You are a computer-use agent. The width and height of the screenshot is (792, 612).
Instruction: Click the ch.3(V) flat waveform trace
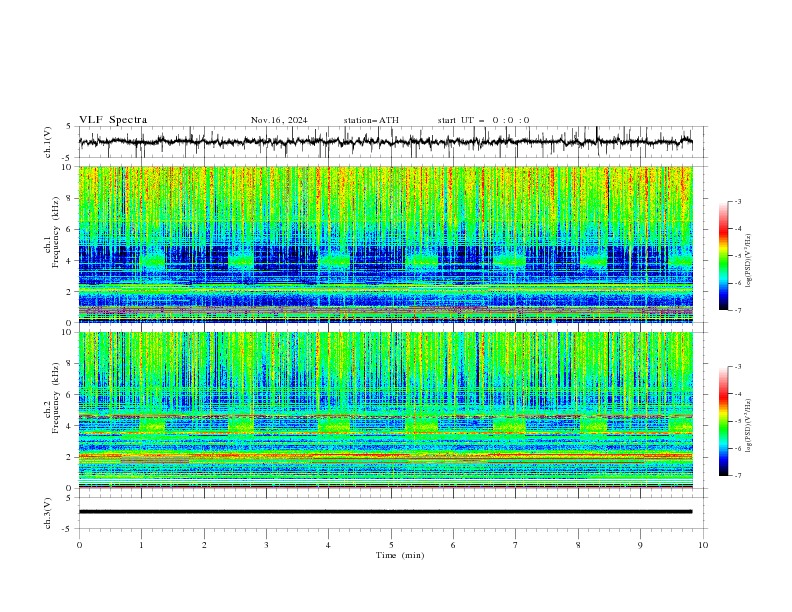pyautogui.click(x=386, y=512)
